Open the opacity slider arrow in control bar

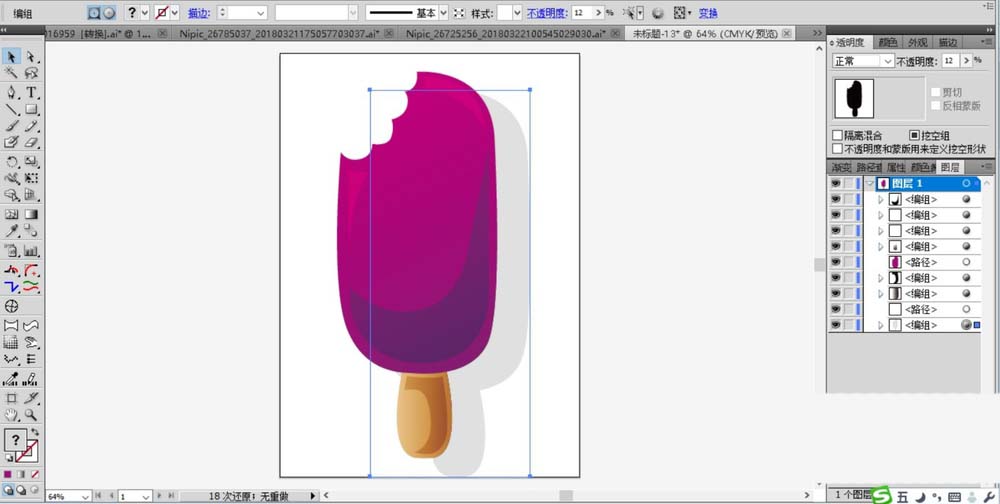pos(599,13)
